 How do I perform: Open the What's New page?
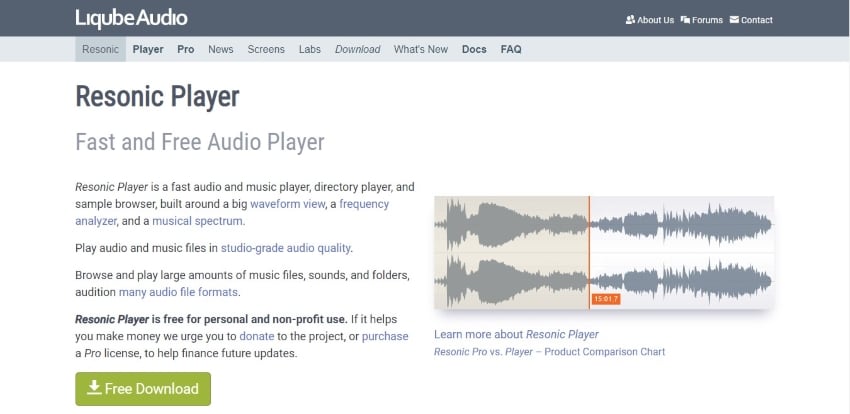tap(421, 49)
